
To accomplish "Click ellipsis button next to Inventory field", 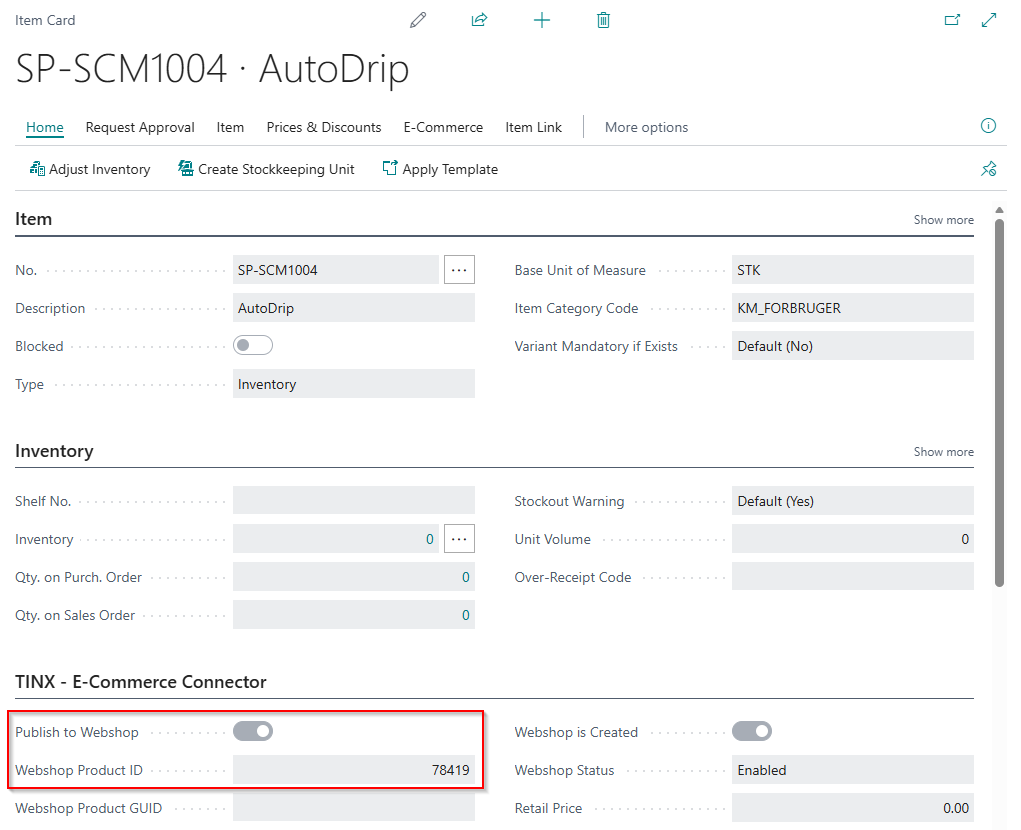I will [459, 538].
